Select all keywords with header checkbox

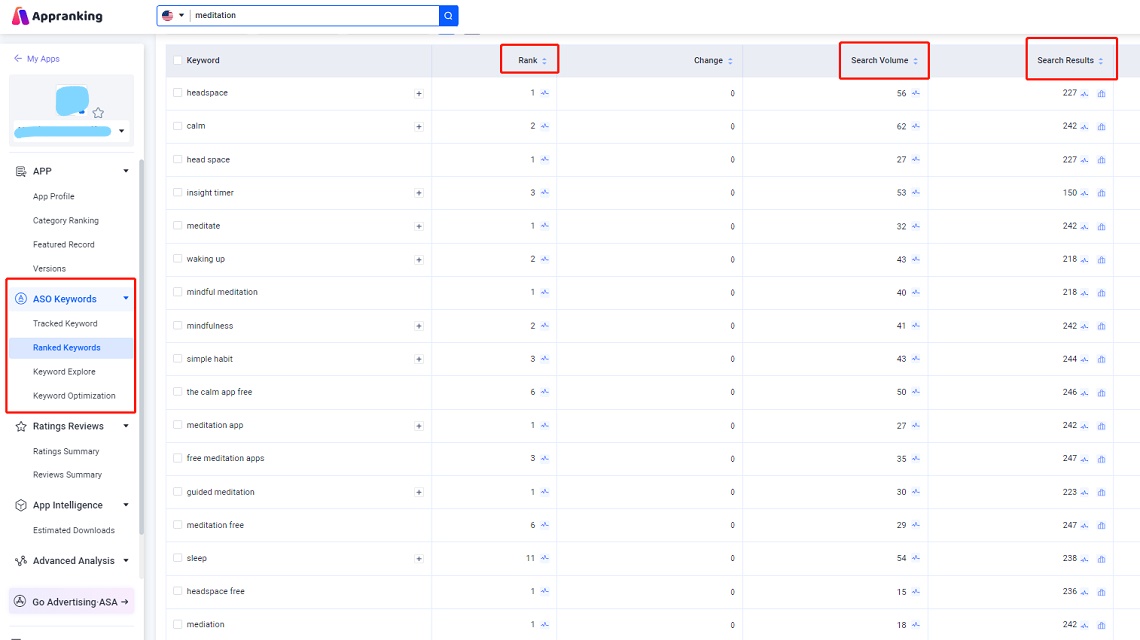177,60
